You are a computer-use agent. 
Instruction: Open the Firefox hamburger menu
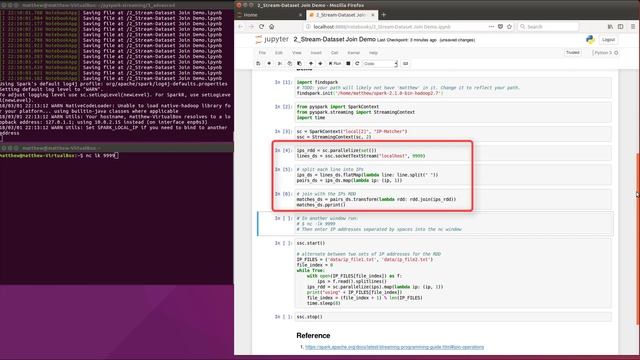633,27
